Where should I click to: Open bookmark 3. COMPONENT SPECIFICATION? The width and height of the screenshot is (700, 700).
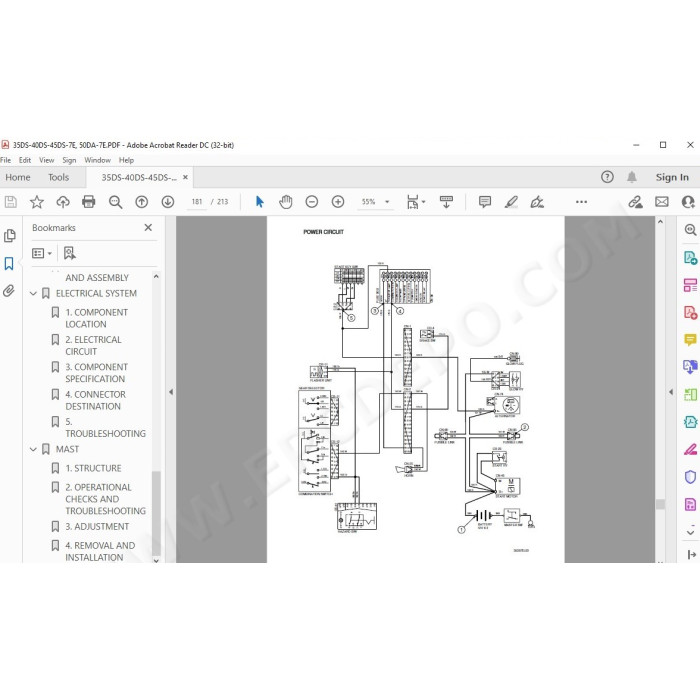click(x=96, y=373)
